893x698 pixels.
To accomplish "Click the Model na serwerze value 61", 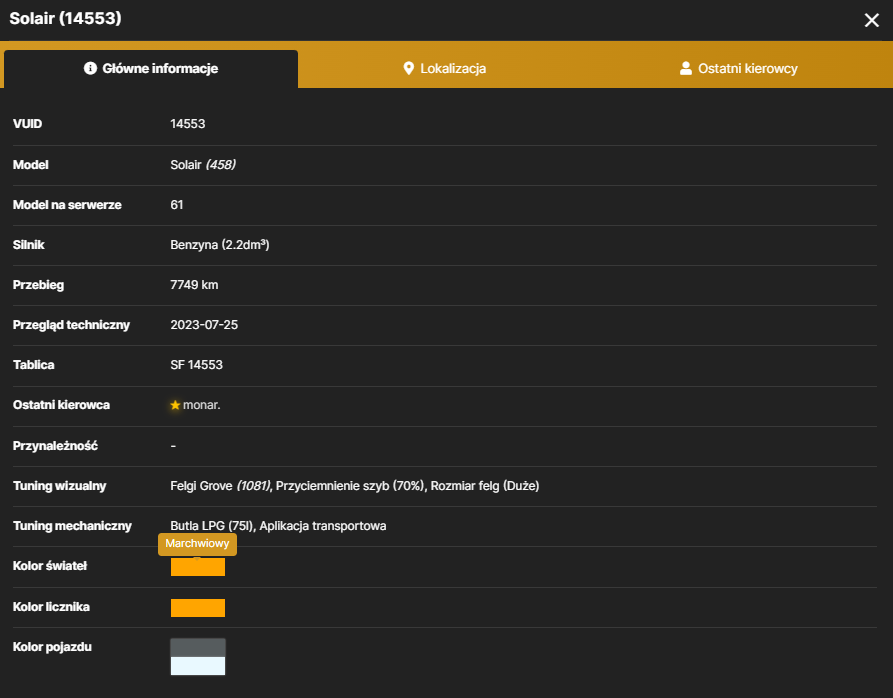I will 177,204.
